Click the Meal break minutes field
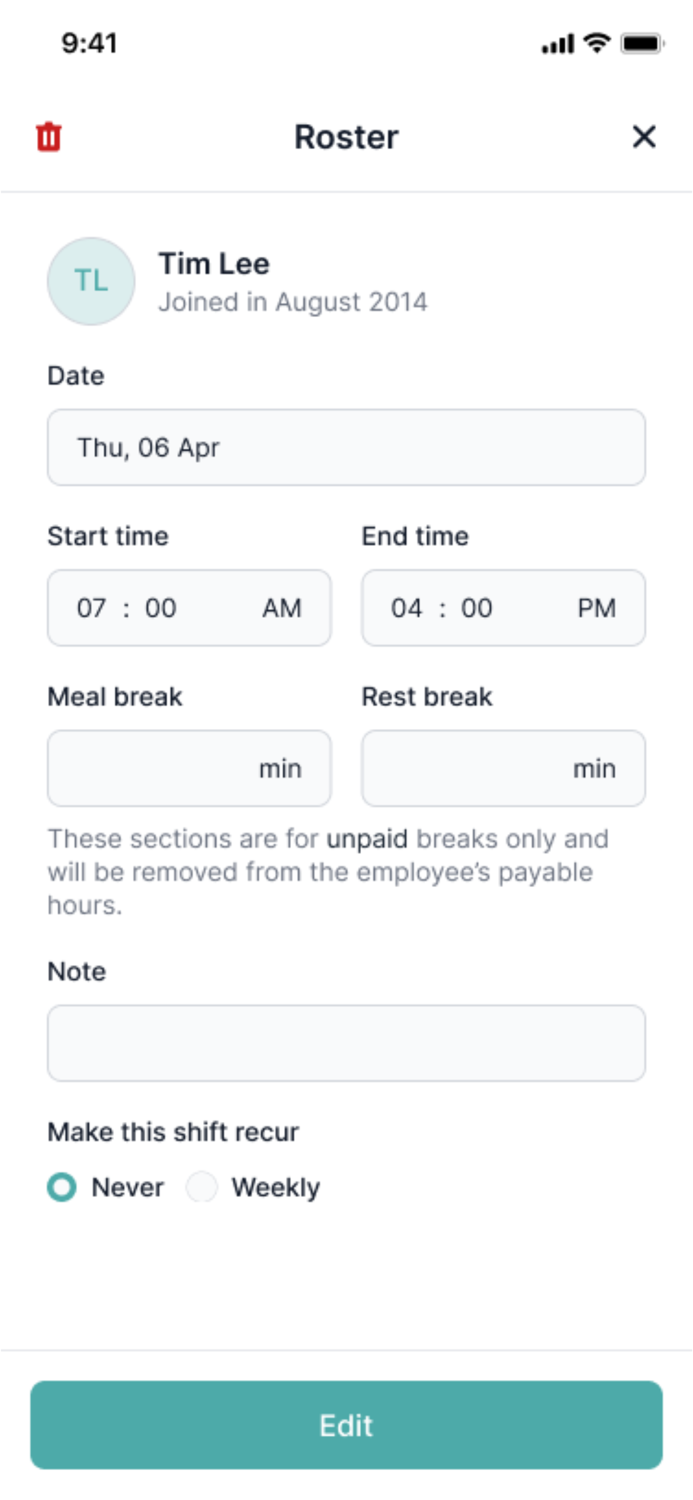Image resolution: width=693 pixels, height=1500 pixels. [x=188, y=768]
